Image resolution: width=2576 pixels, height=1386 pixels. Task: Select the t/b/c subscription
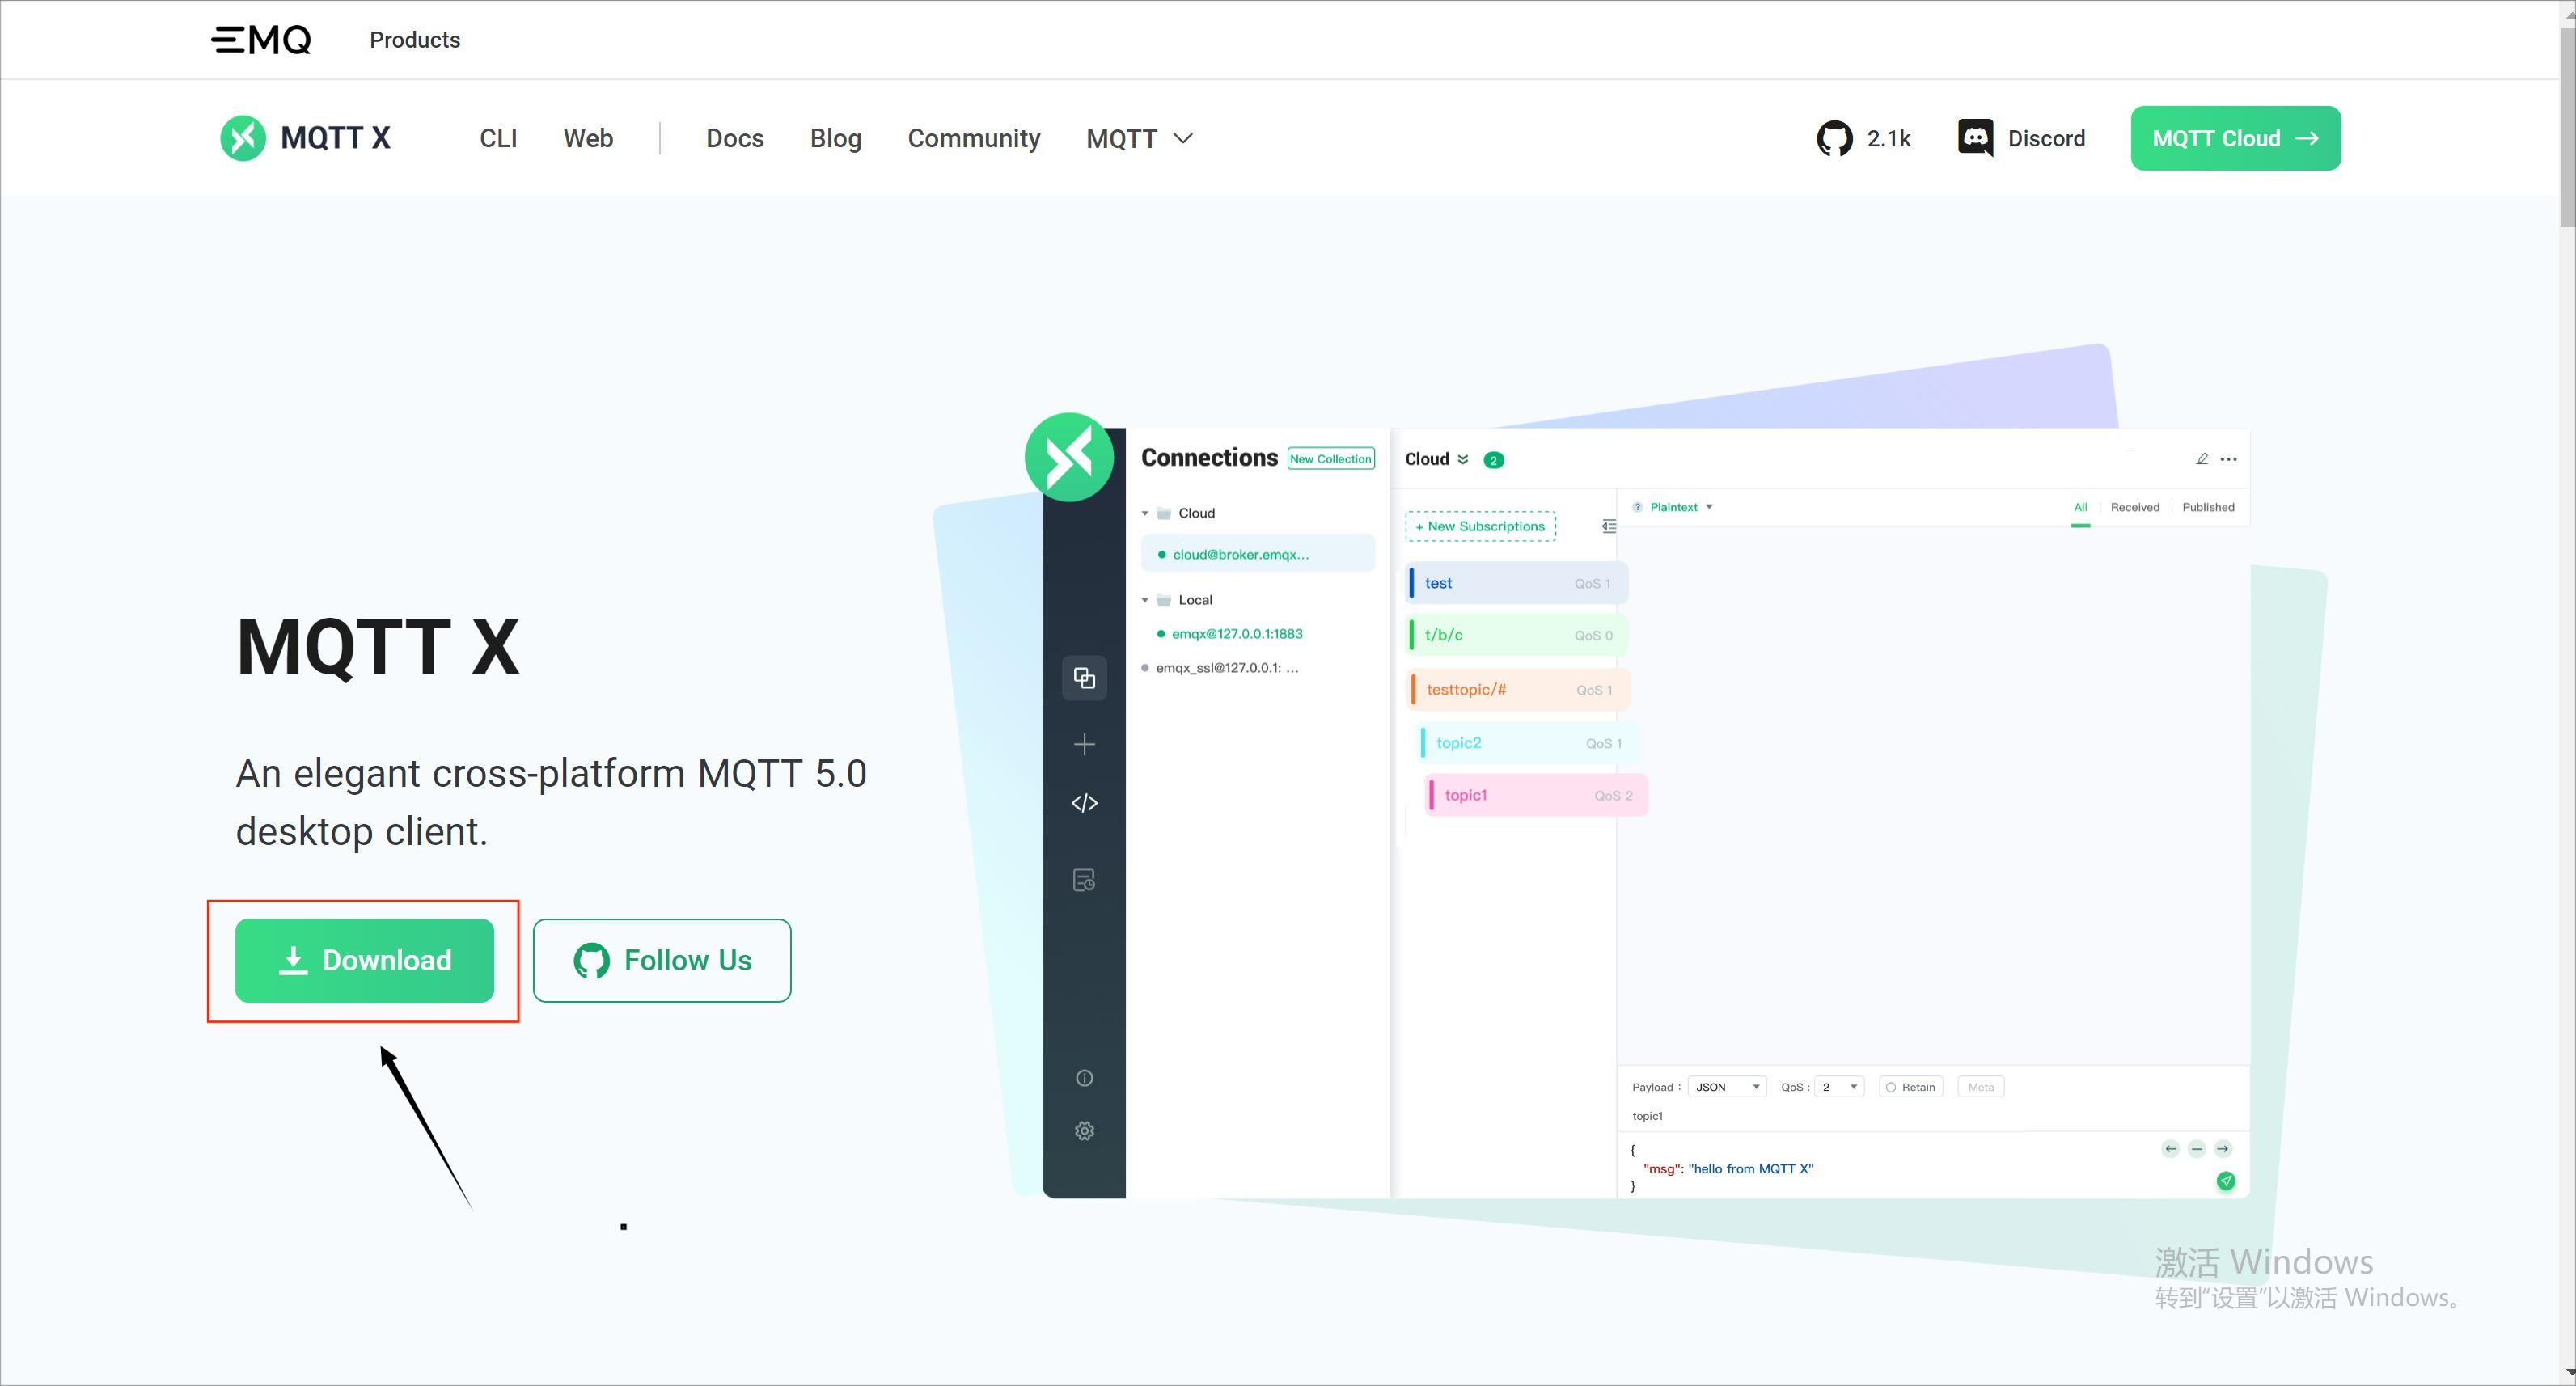click(1518, 635)
